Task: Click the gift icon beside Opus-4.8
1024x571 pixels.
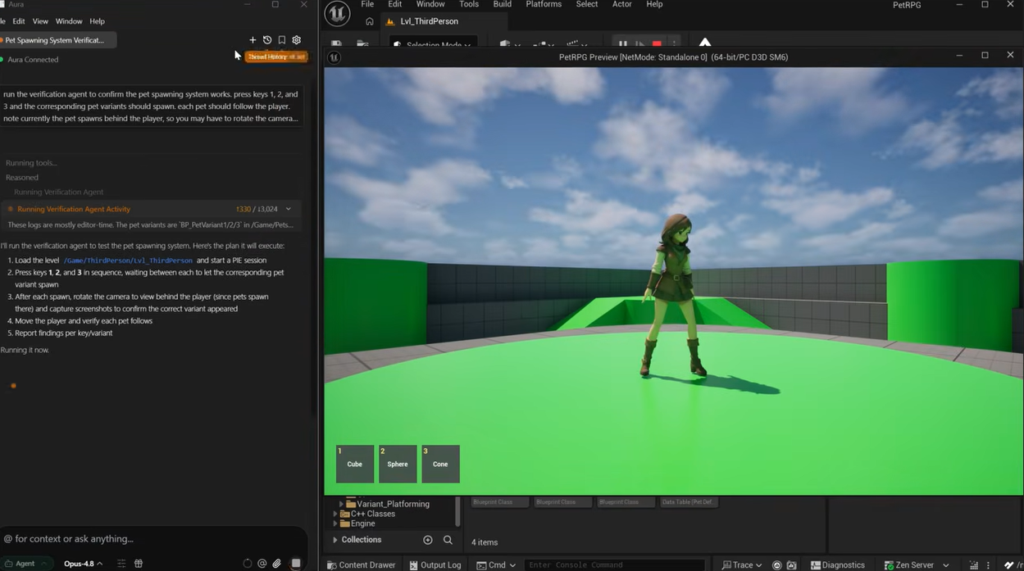Action: 138,563
